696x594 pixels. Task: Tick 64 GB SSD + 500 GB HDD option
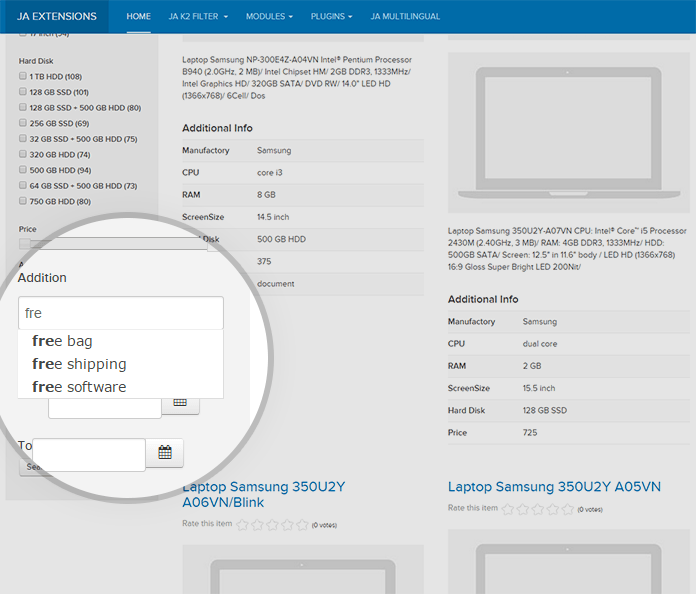click(x=23, y=185)
